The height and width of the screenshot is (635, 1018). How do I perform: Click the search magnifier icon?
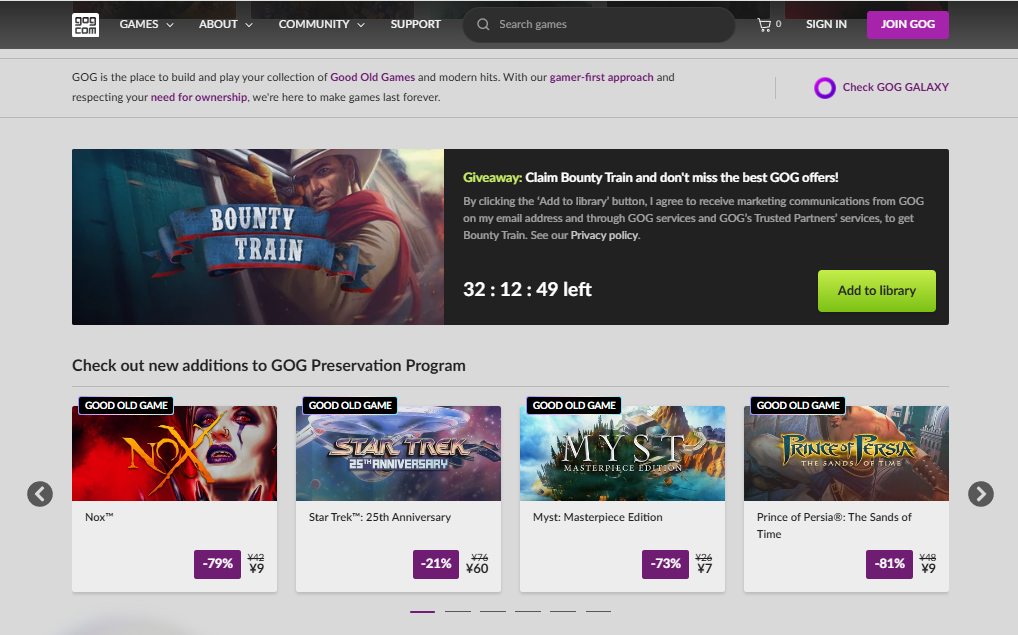point(483,25)
